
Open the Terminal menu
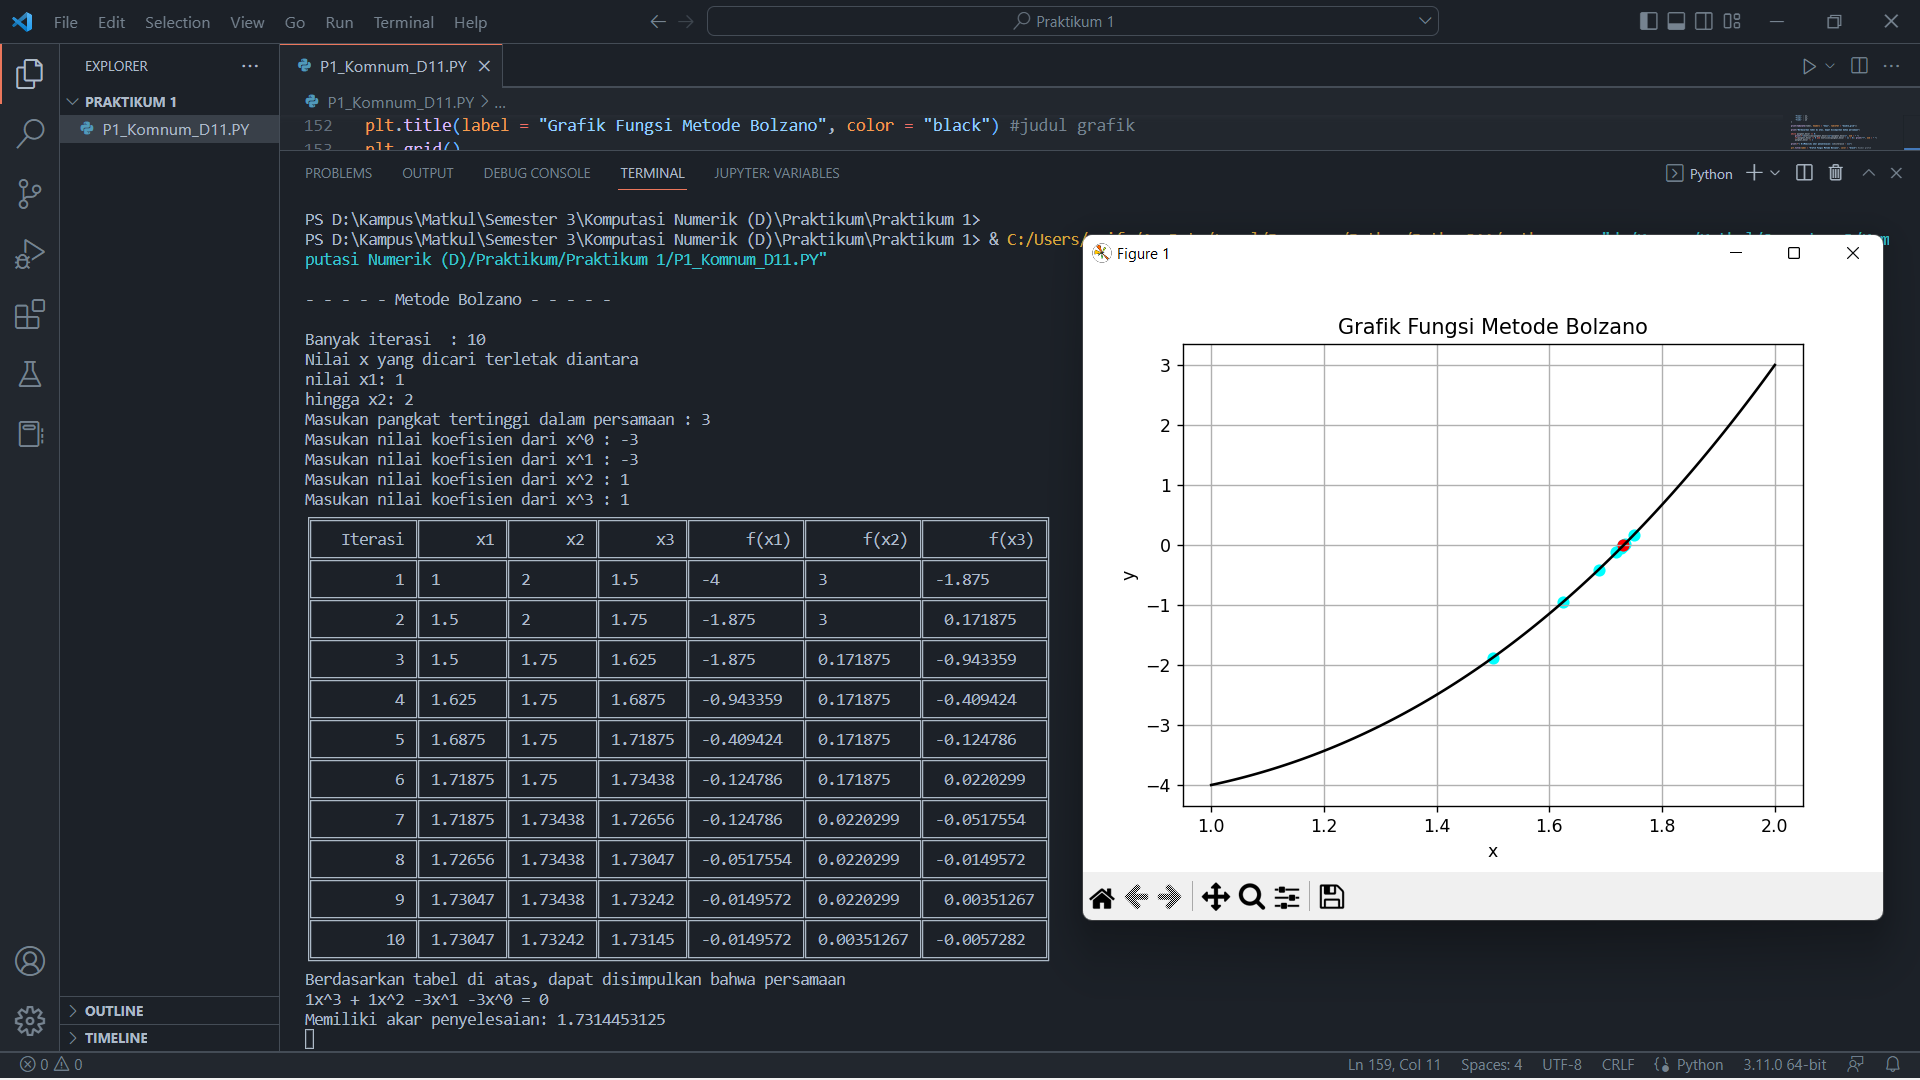coord(402,22)
